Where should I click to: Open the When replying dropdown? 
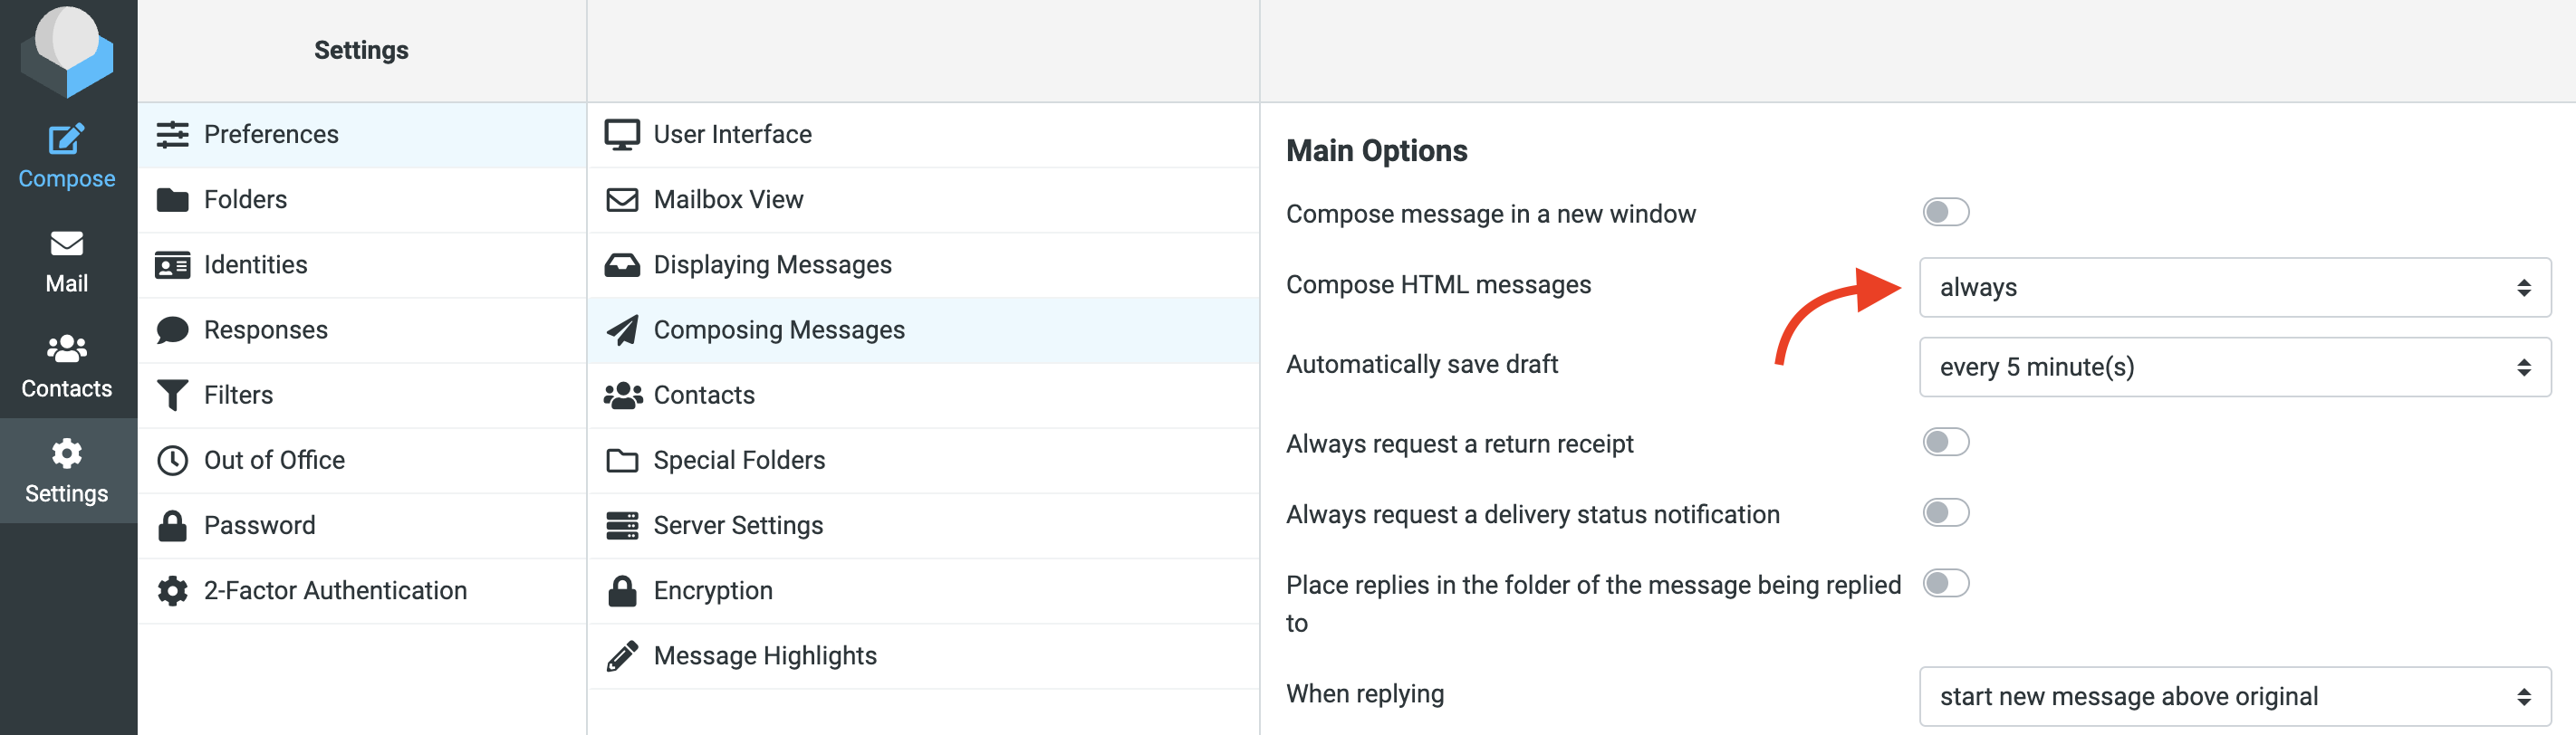coord(2234,696)
